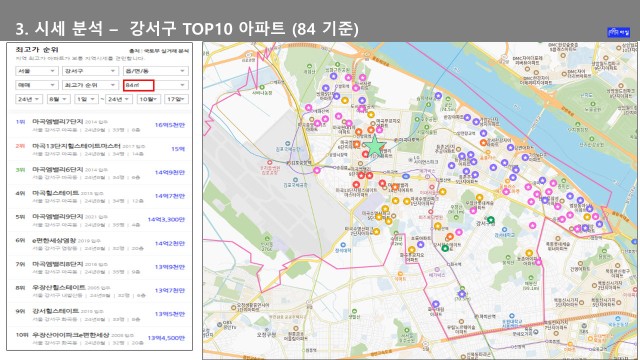Click the green star marker on the map
Image resolution: width=640 pixels, height=360 pixels.
(374, 146)
